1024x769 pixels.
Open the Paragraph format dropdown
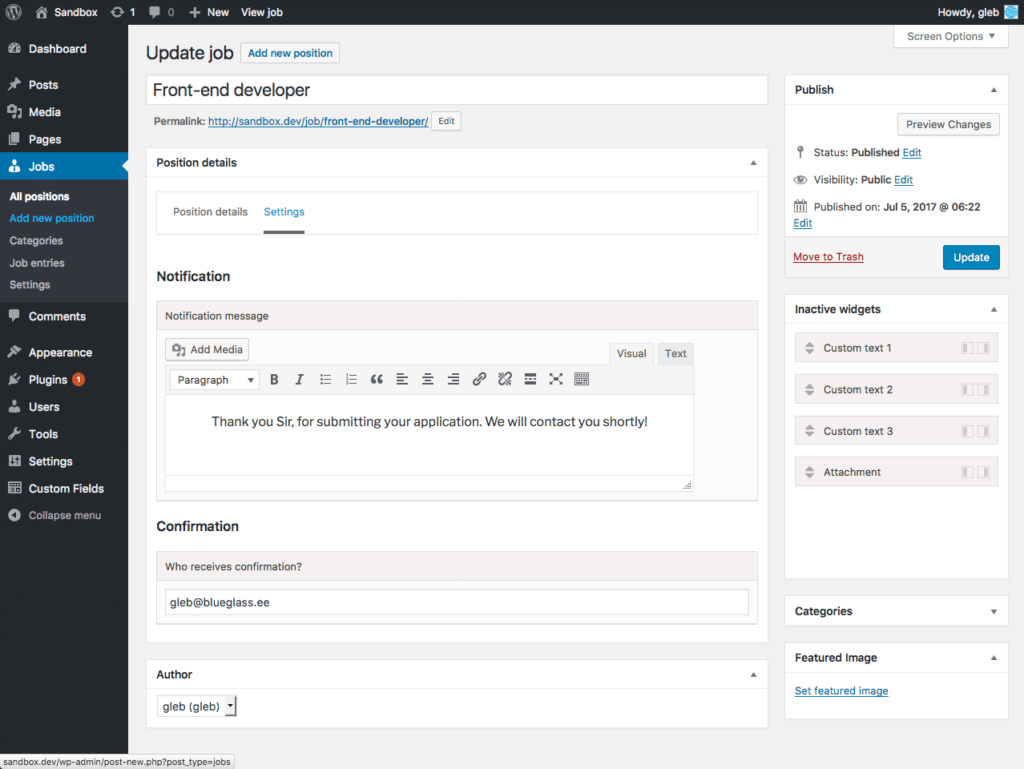[214, 380]
